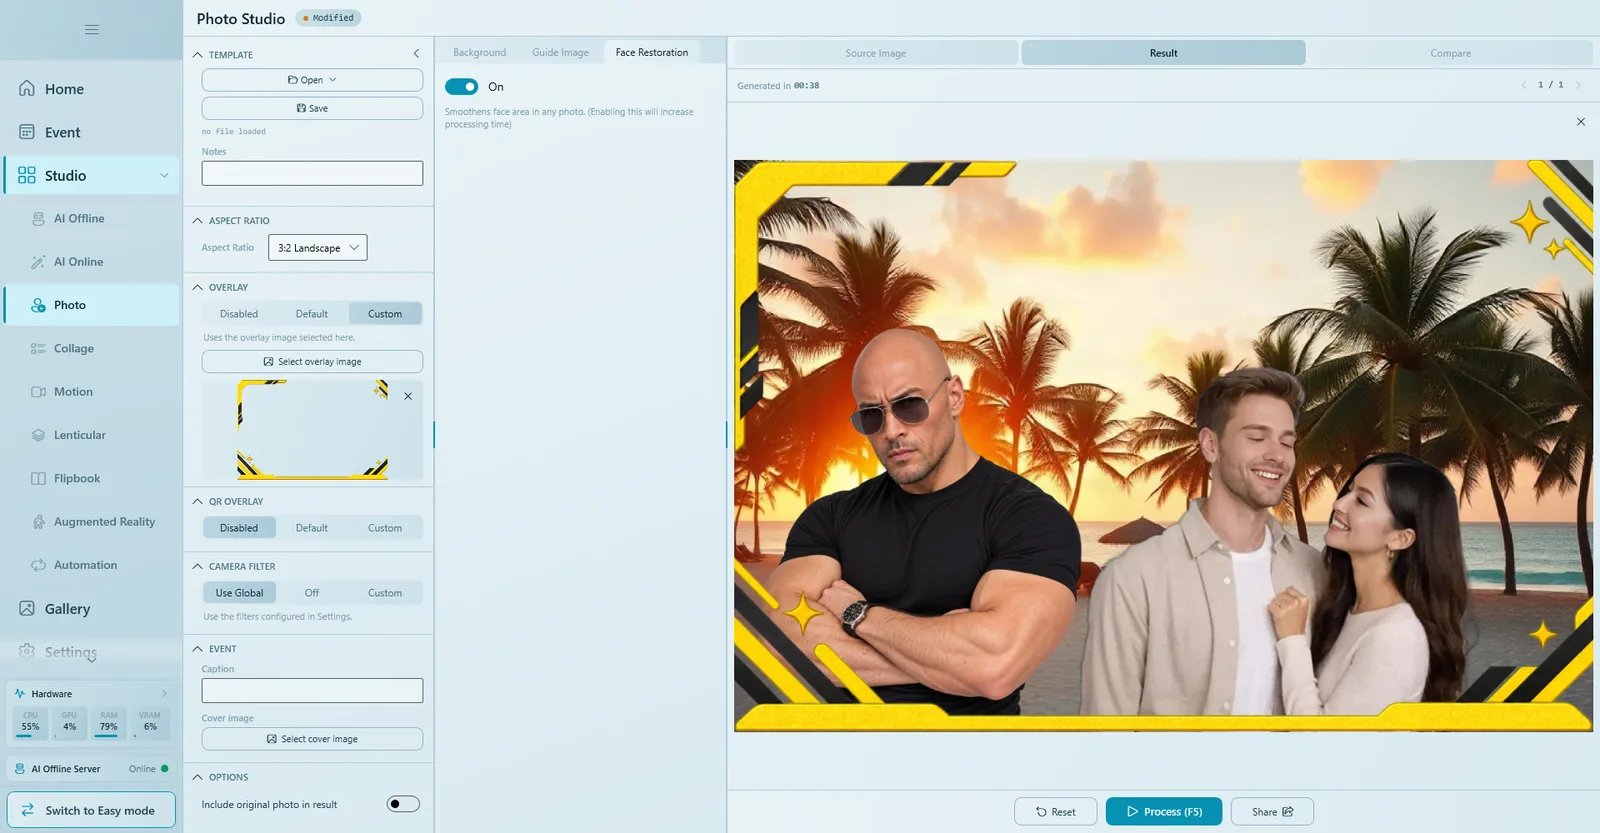Select the Motion icon
Screen dimensions: 1600x833
pyautogui.click(x=38, y=392)
